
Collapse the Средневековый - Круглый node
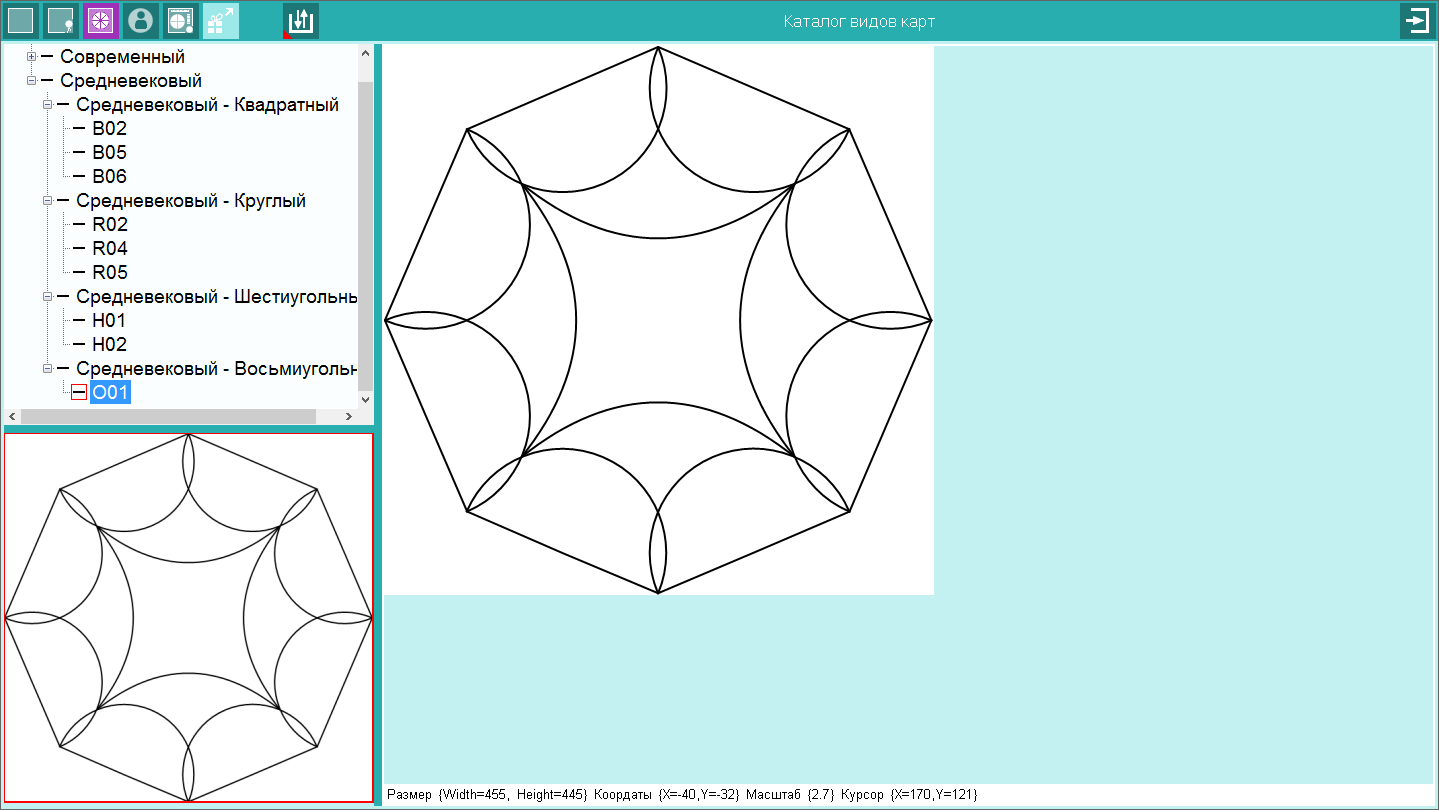pos(47,201)
